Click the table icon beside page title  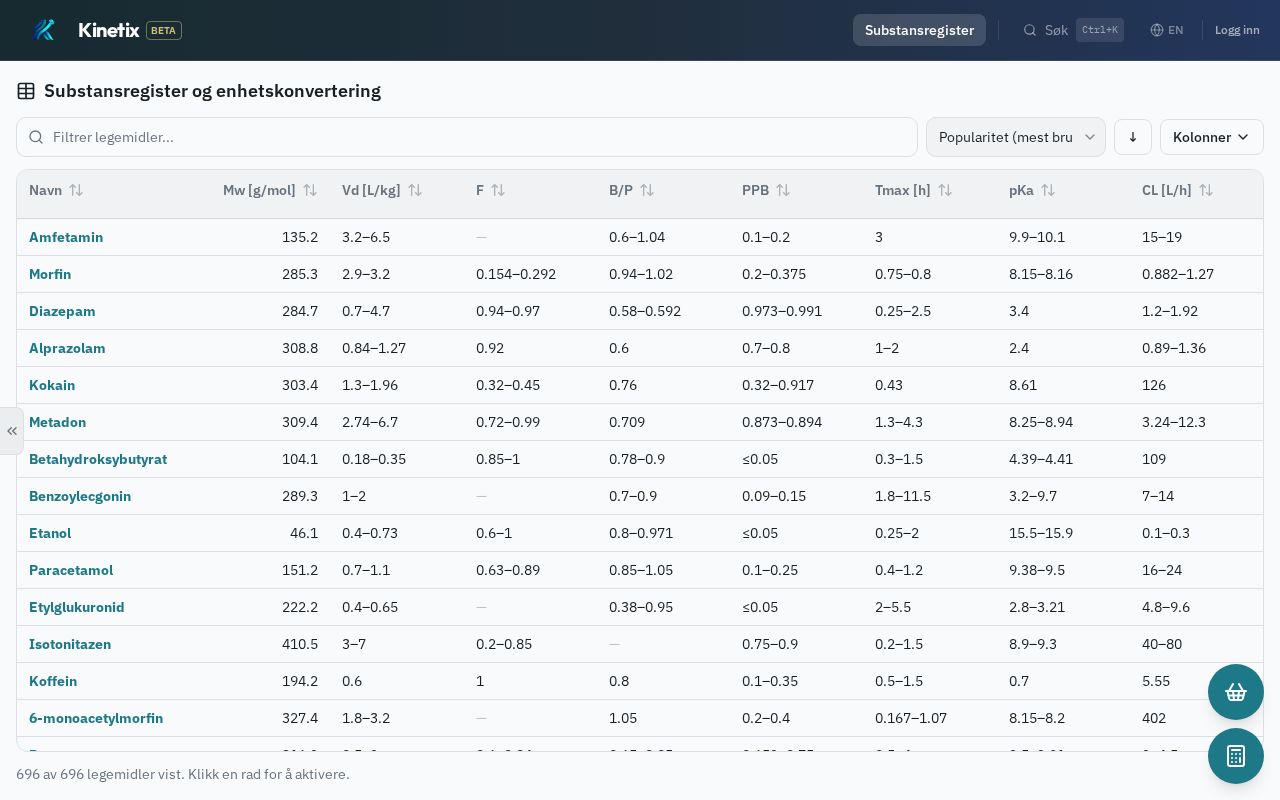[x=26, y=91]
